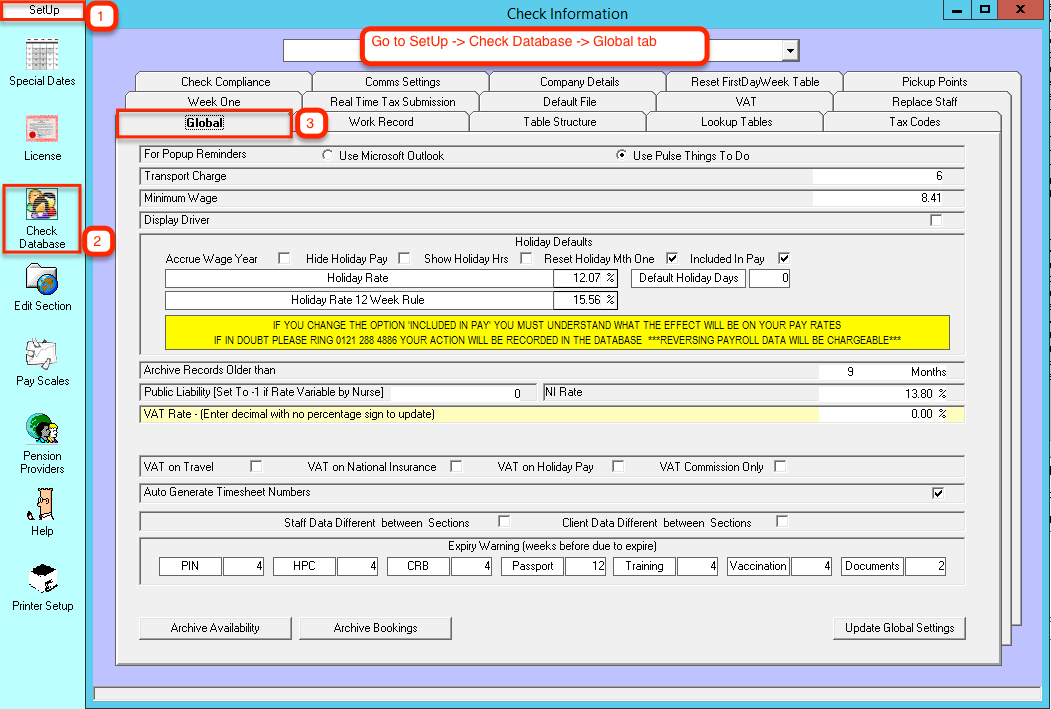This screenshot has width=1051, height=709.
Task: Click the Holiday Rate percentage field
Action: tap(585, 278)
